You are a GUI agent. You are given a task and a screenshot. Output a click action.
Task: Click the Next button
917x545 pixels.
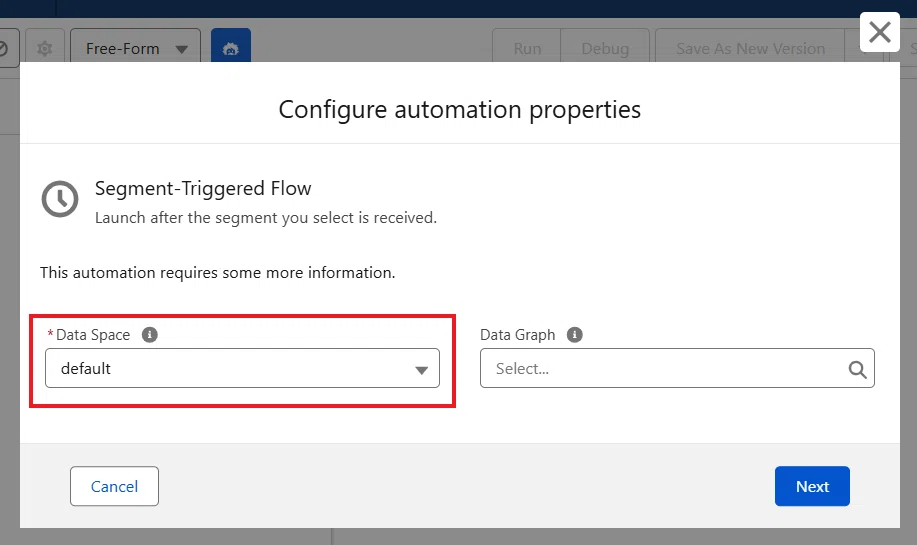click(x=812, y=486)
